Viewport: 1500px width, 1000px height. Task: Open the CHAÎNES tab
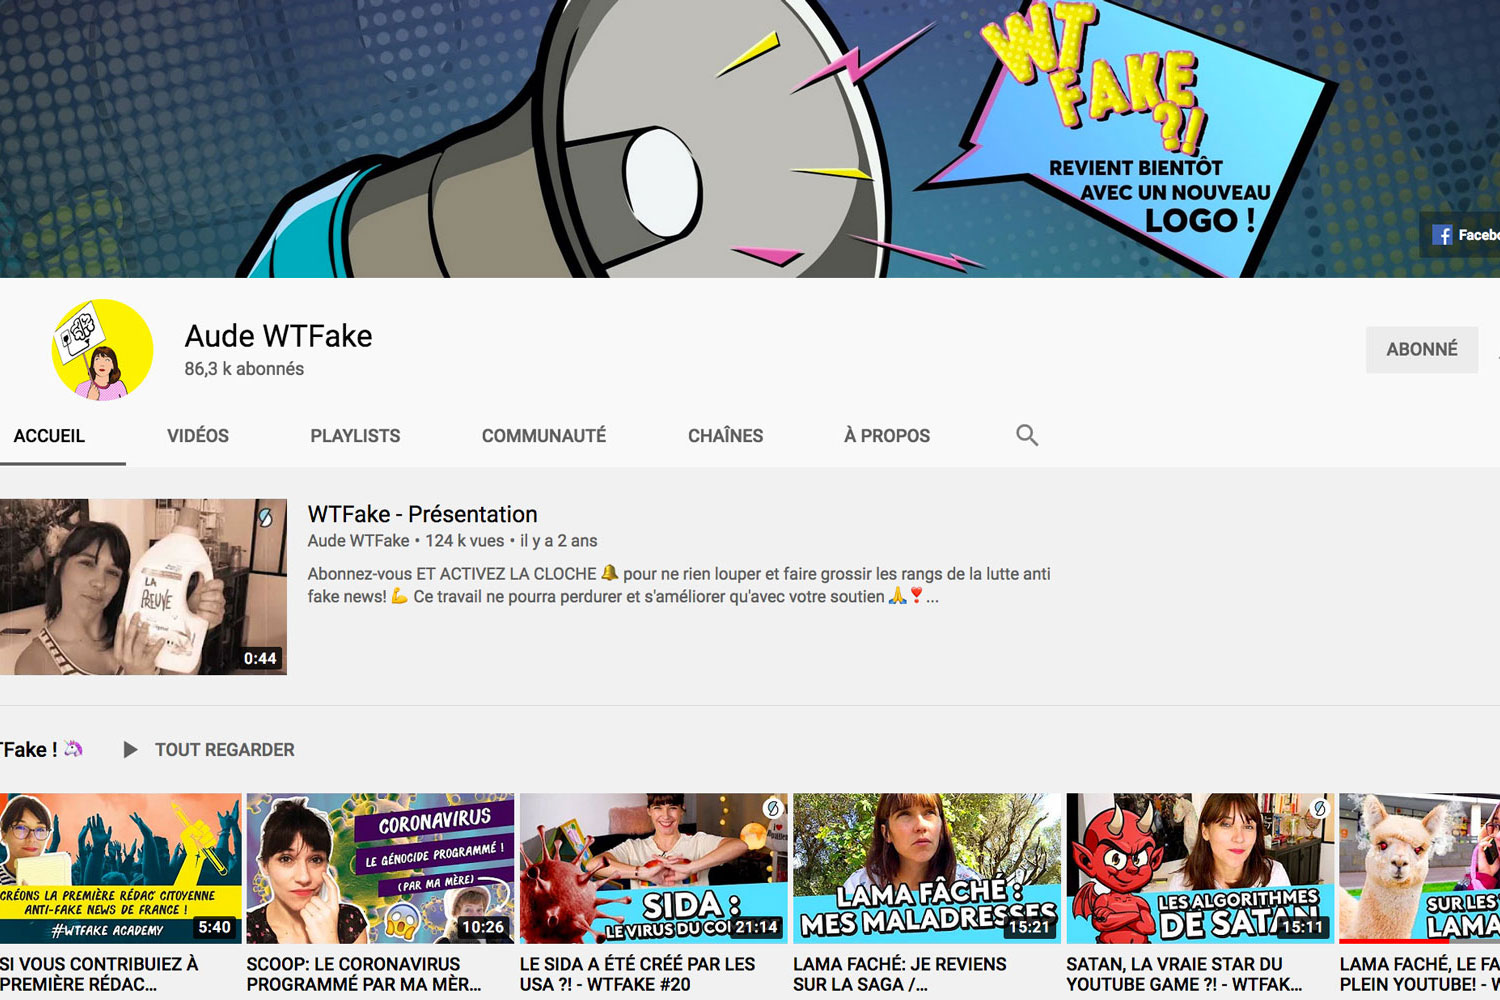(725, 436)
